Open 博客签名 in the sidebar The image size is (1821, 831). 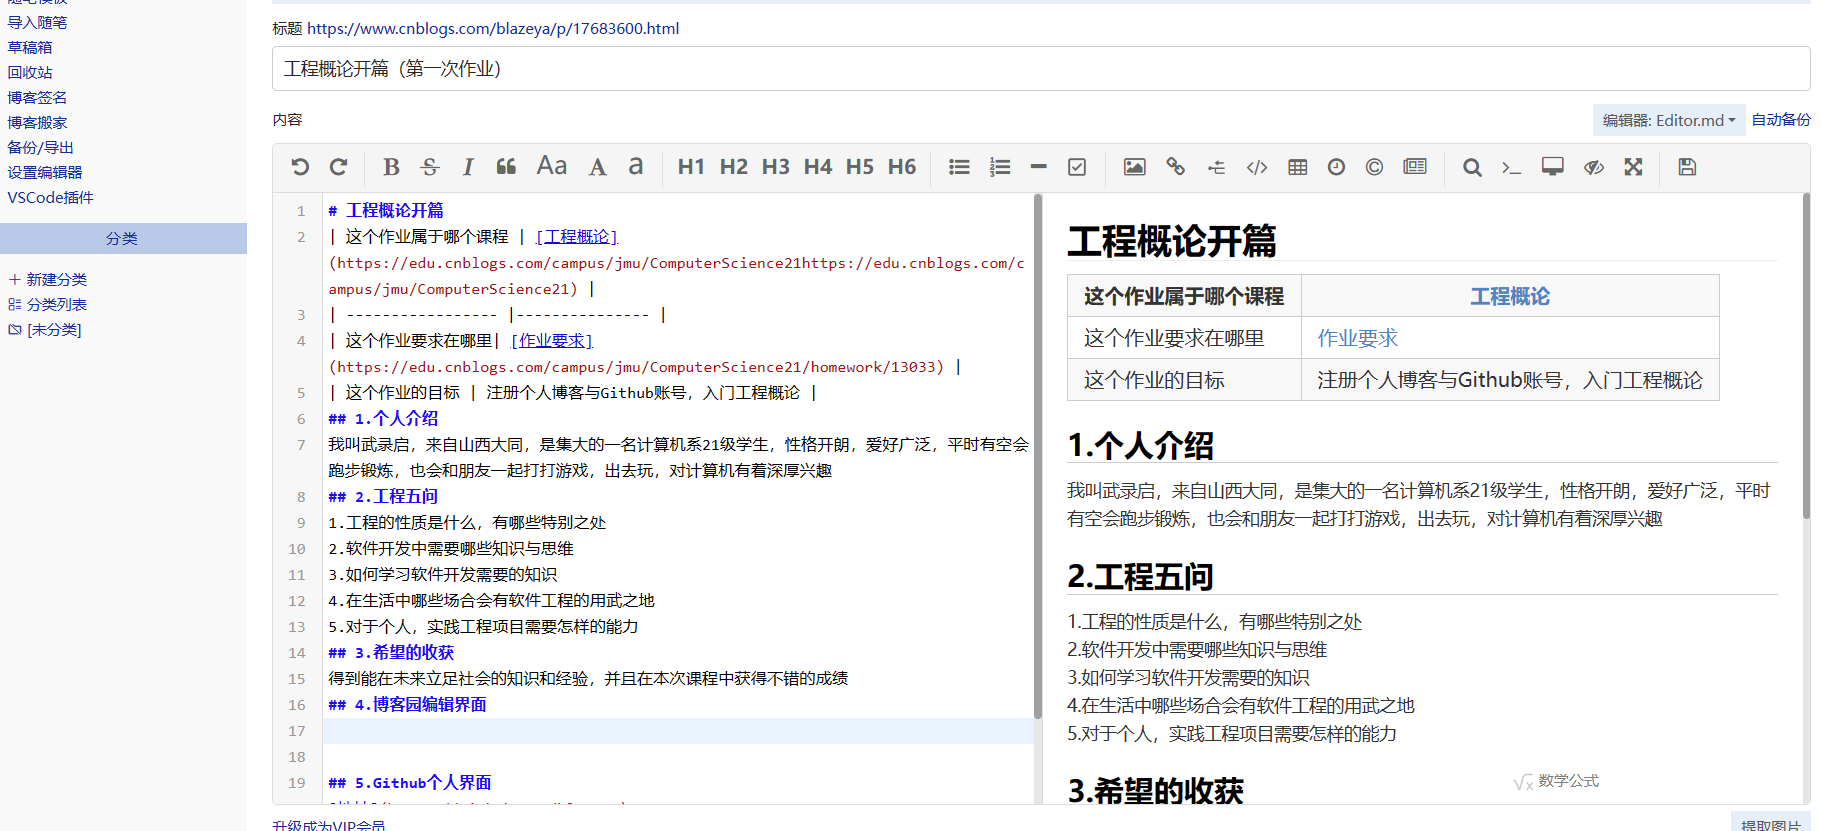point(37,97)
